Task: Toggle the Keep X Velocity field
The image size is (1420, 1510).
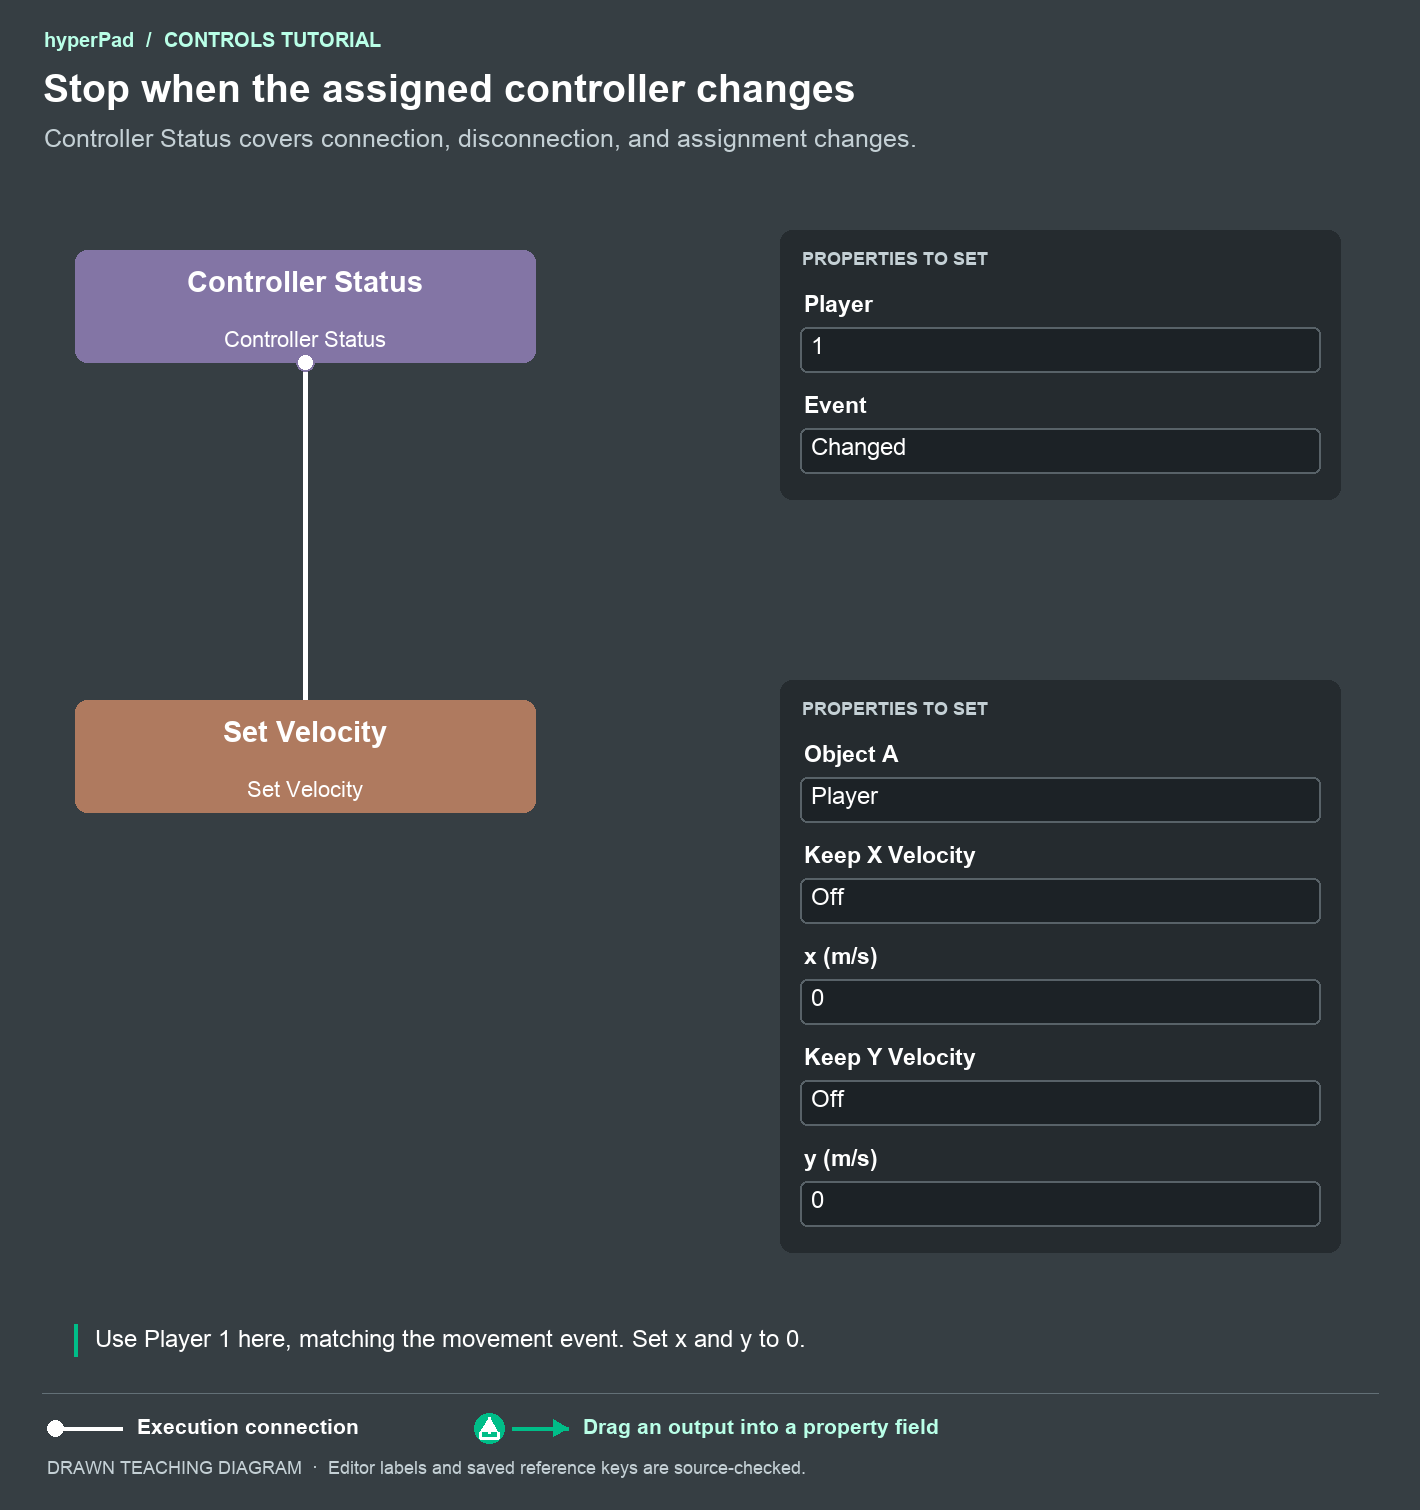Action: coord(1060,901)
